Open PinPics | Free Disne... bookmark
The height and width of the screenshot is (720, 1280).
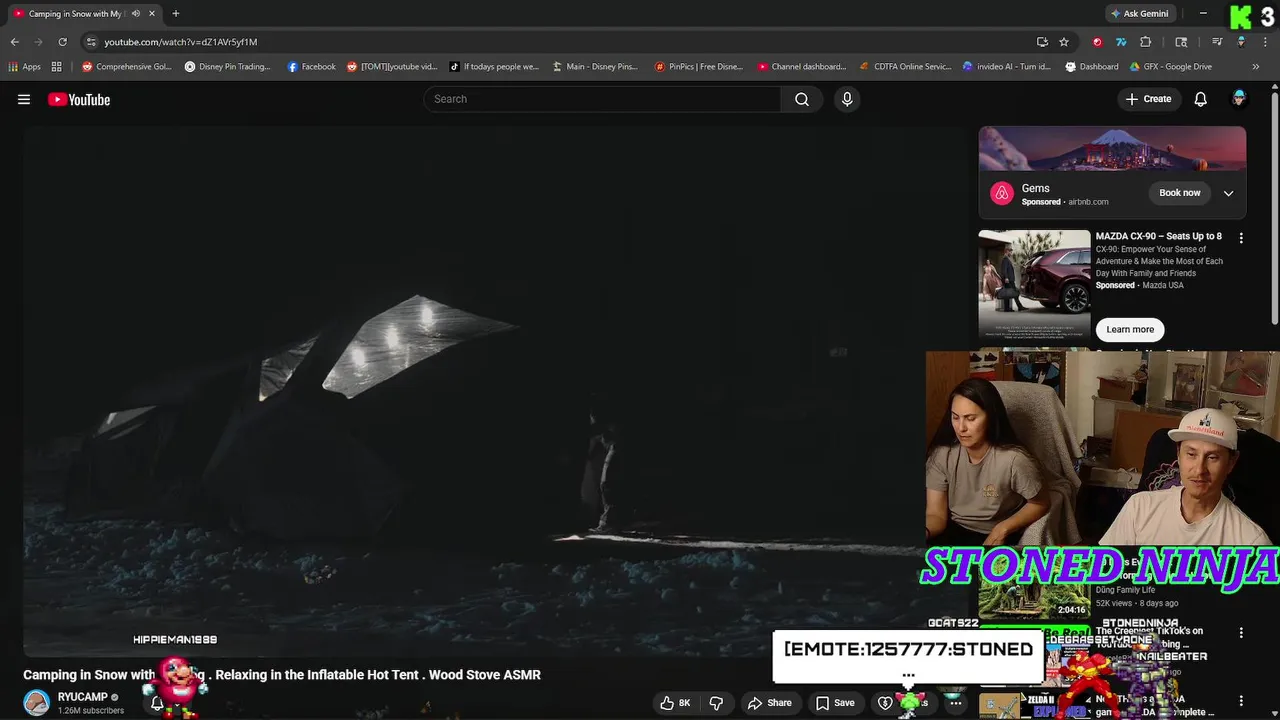pos(698,67)
